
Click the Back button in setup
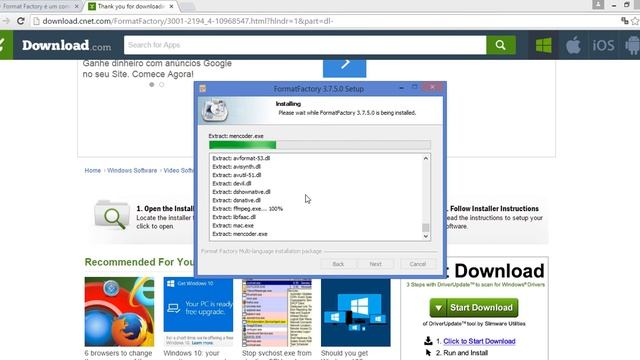tap(338, 264)
